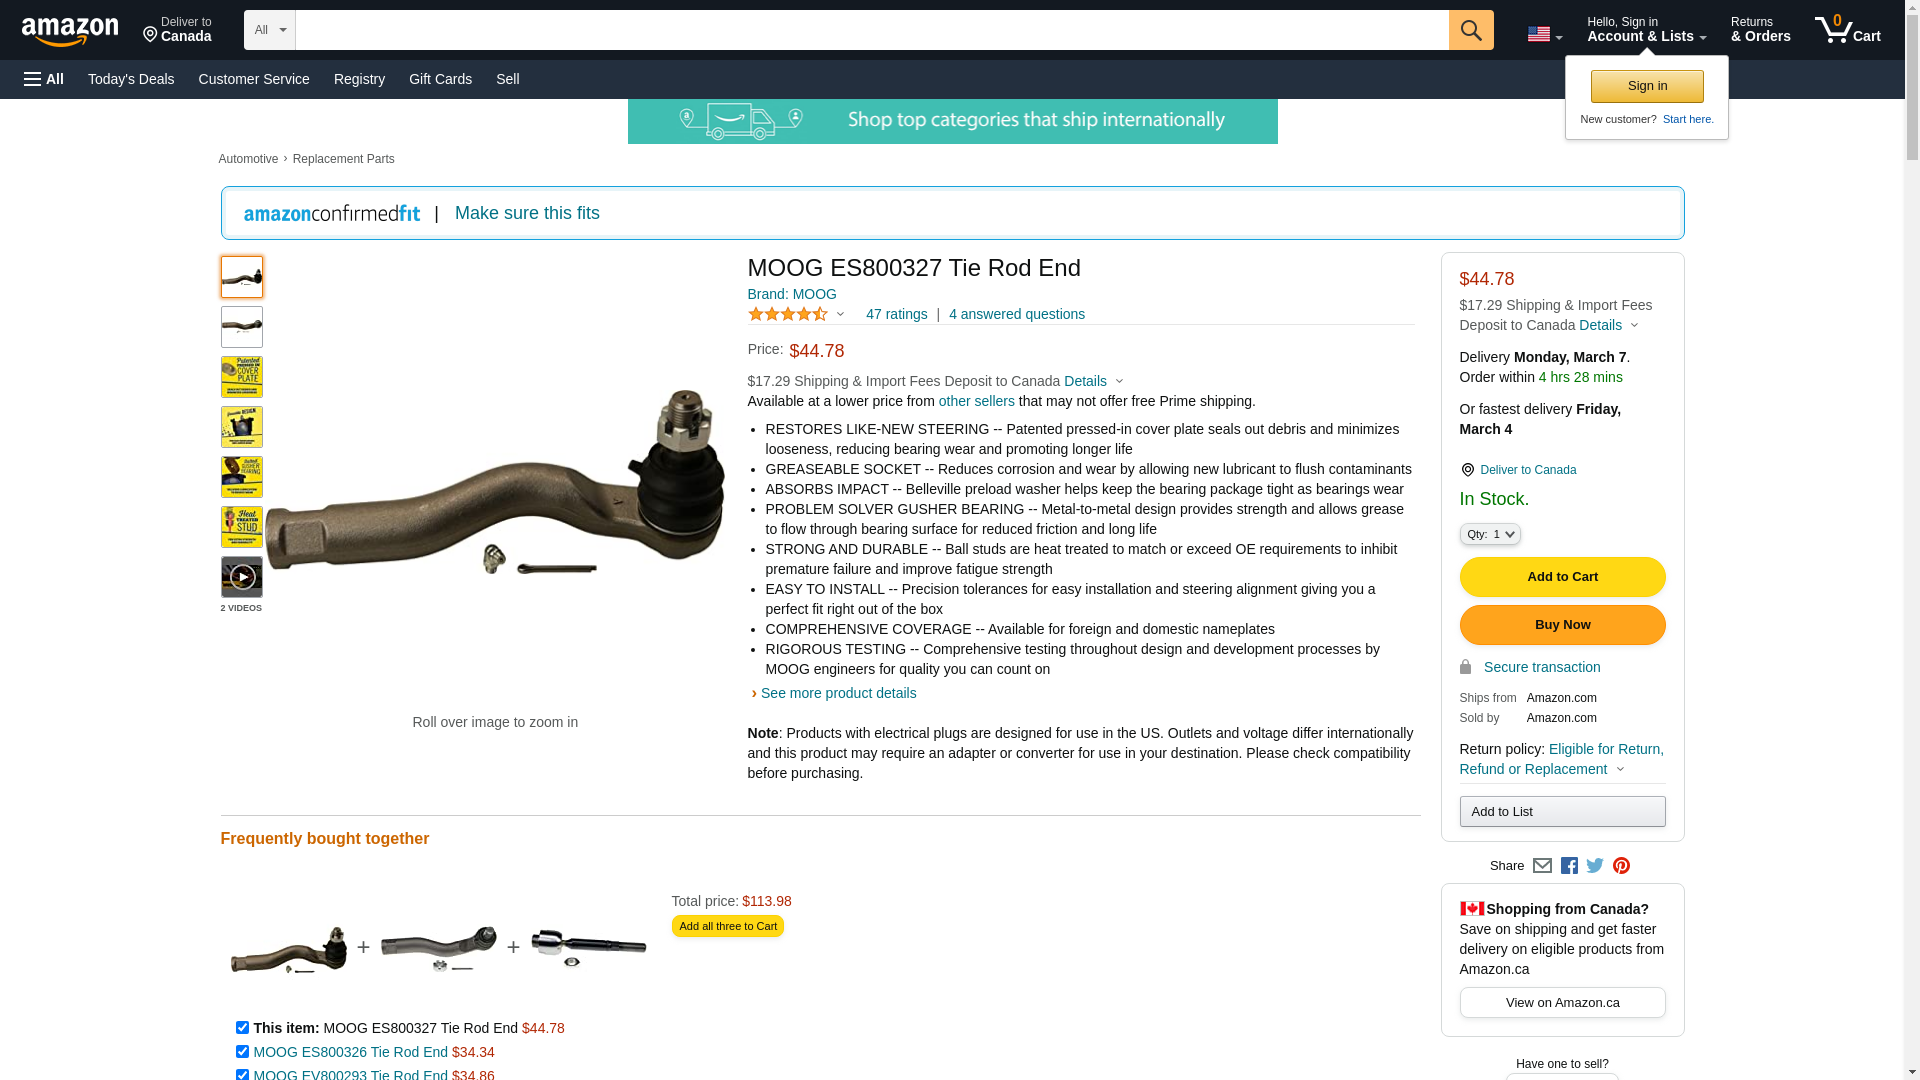The width and height of the screenshot is (1920, 1080).
Task: Share via the Pinterest icon
Action: click(x=1621, y=866)
